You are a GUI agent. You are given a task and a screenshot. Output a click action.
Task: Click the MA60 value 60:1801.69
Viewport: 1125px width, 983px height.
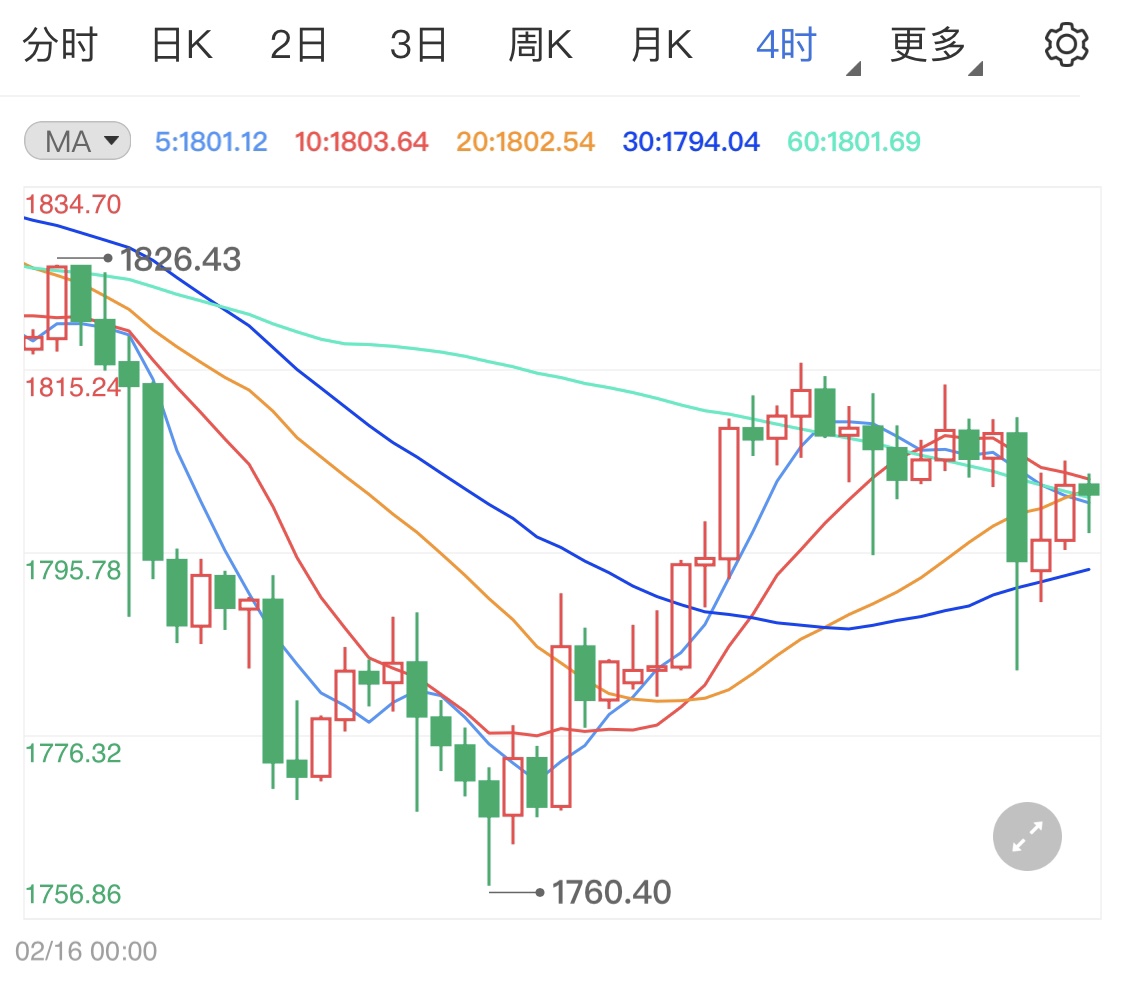854,141
